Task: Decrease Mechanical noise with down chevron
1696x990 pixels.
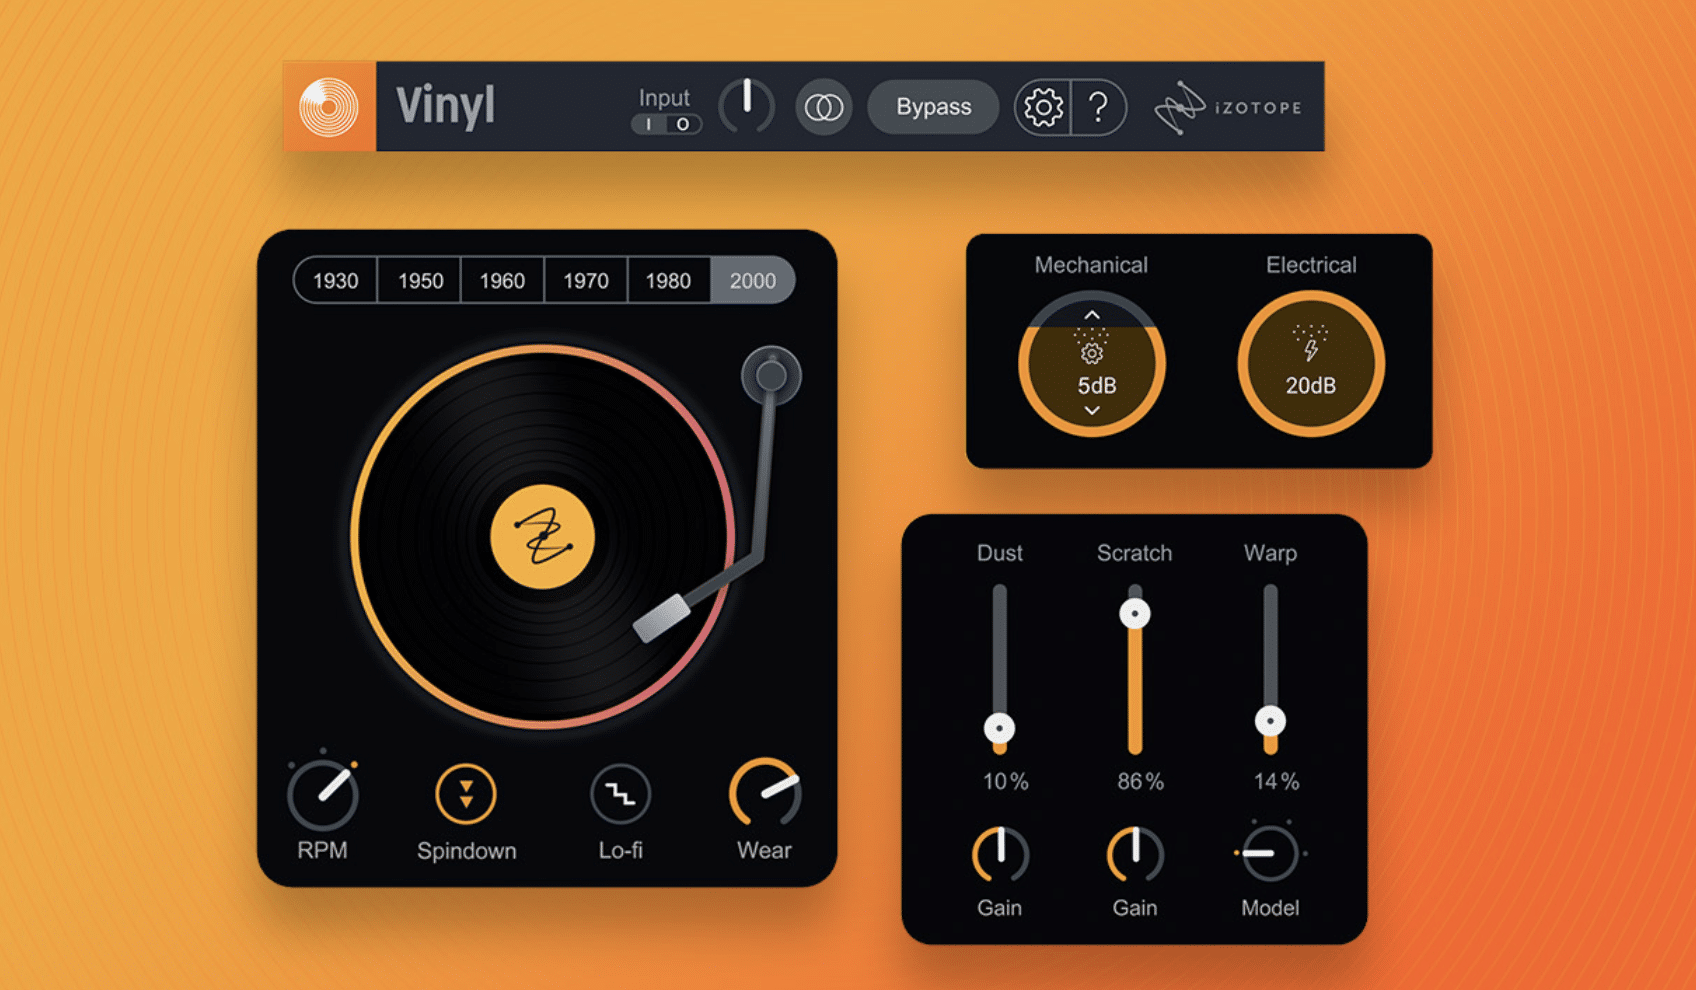Action: [x=1092, y=411]
